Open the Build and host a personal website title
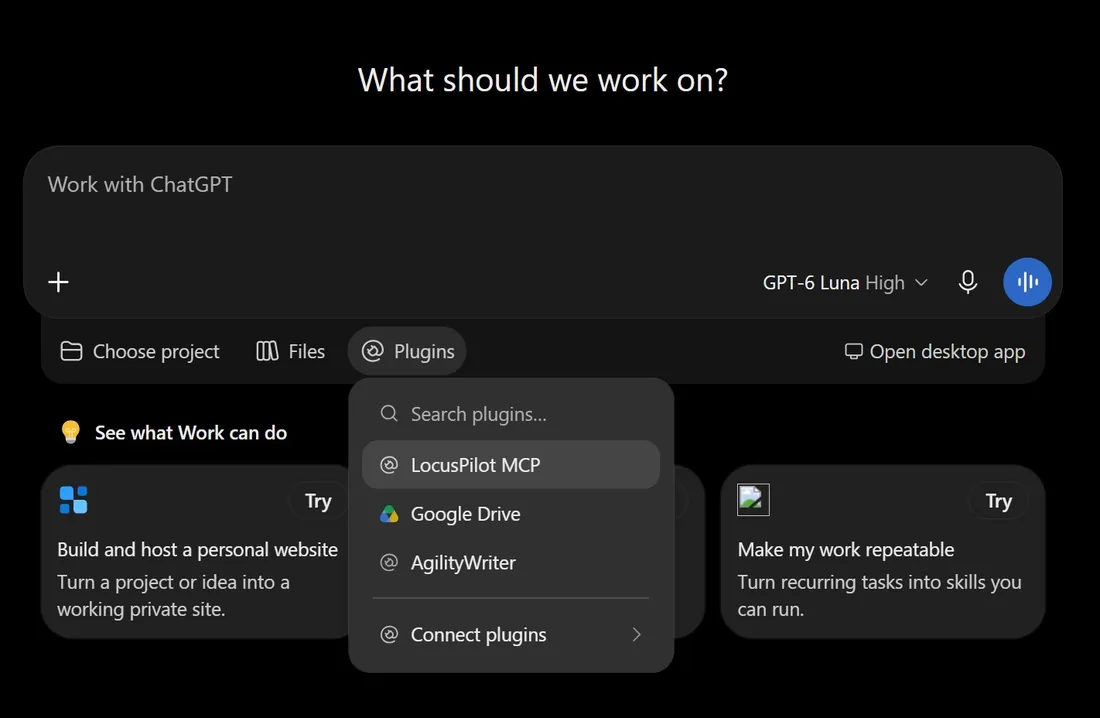The height and width of the screenshot is (718, 1100). pos(197,550)
